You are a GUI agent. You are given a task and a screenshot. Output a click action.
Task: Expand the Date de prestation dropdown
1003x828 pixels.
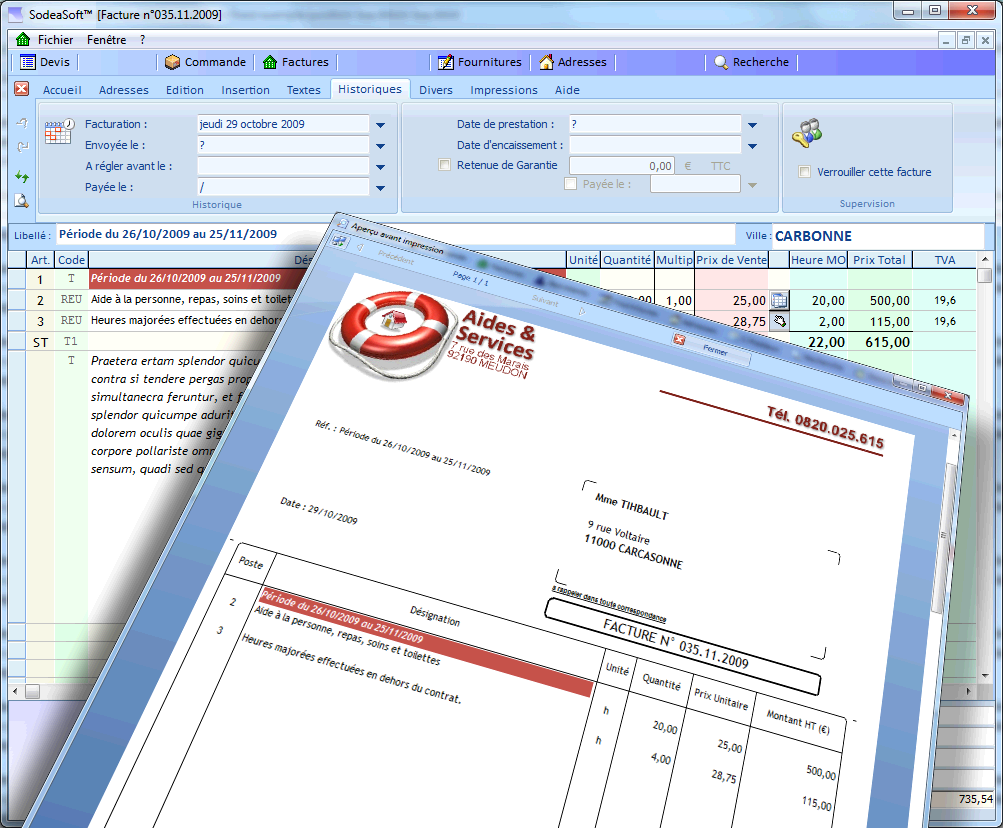753,125
